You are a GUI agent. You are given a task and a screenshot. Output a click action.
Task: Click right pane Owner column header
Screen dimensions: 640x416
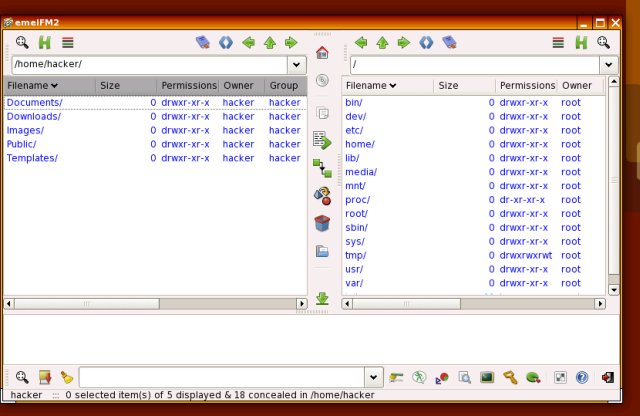(x=580, y=86)
